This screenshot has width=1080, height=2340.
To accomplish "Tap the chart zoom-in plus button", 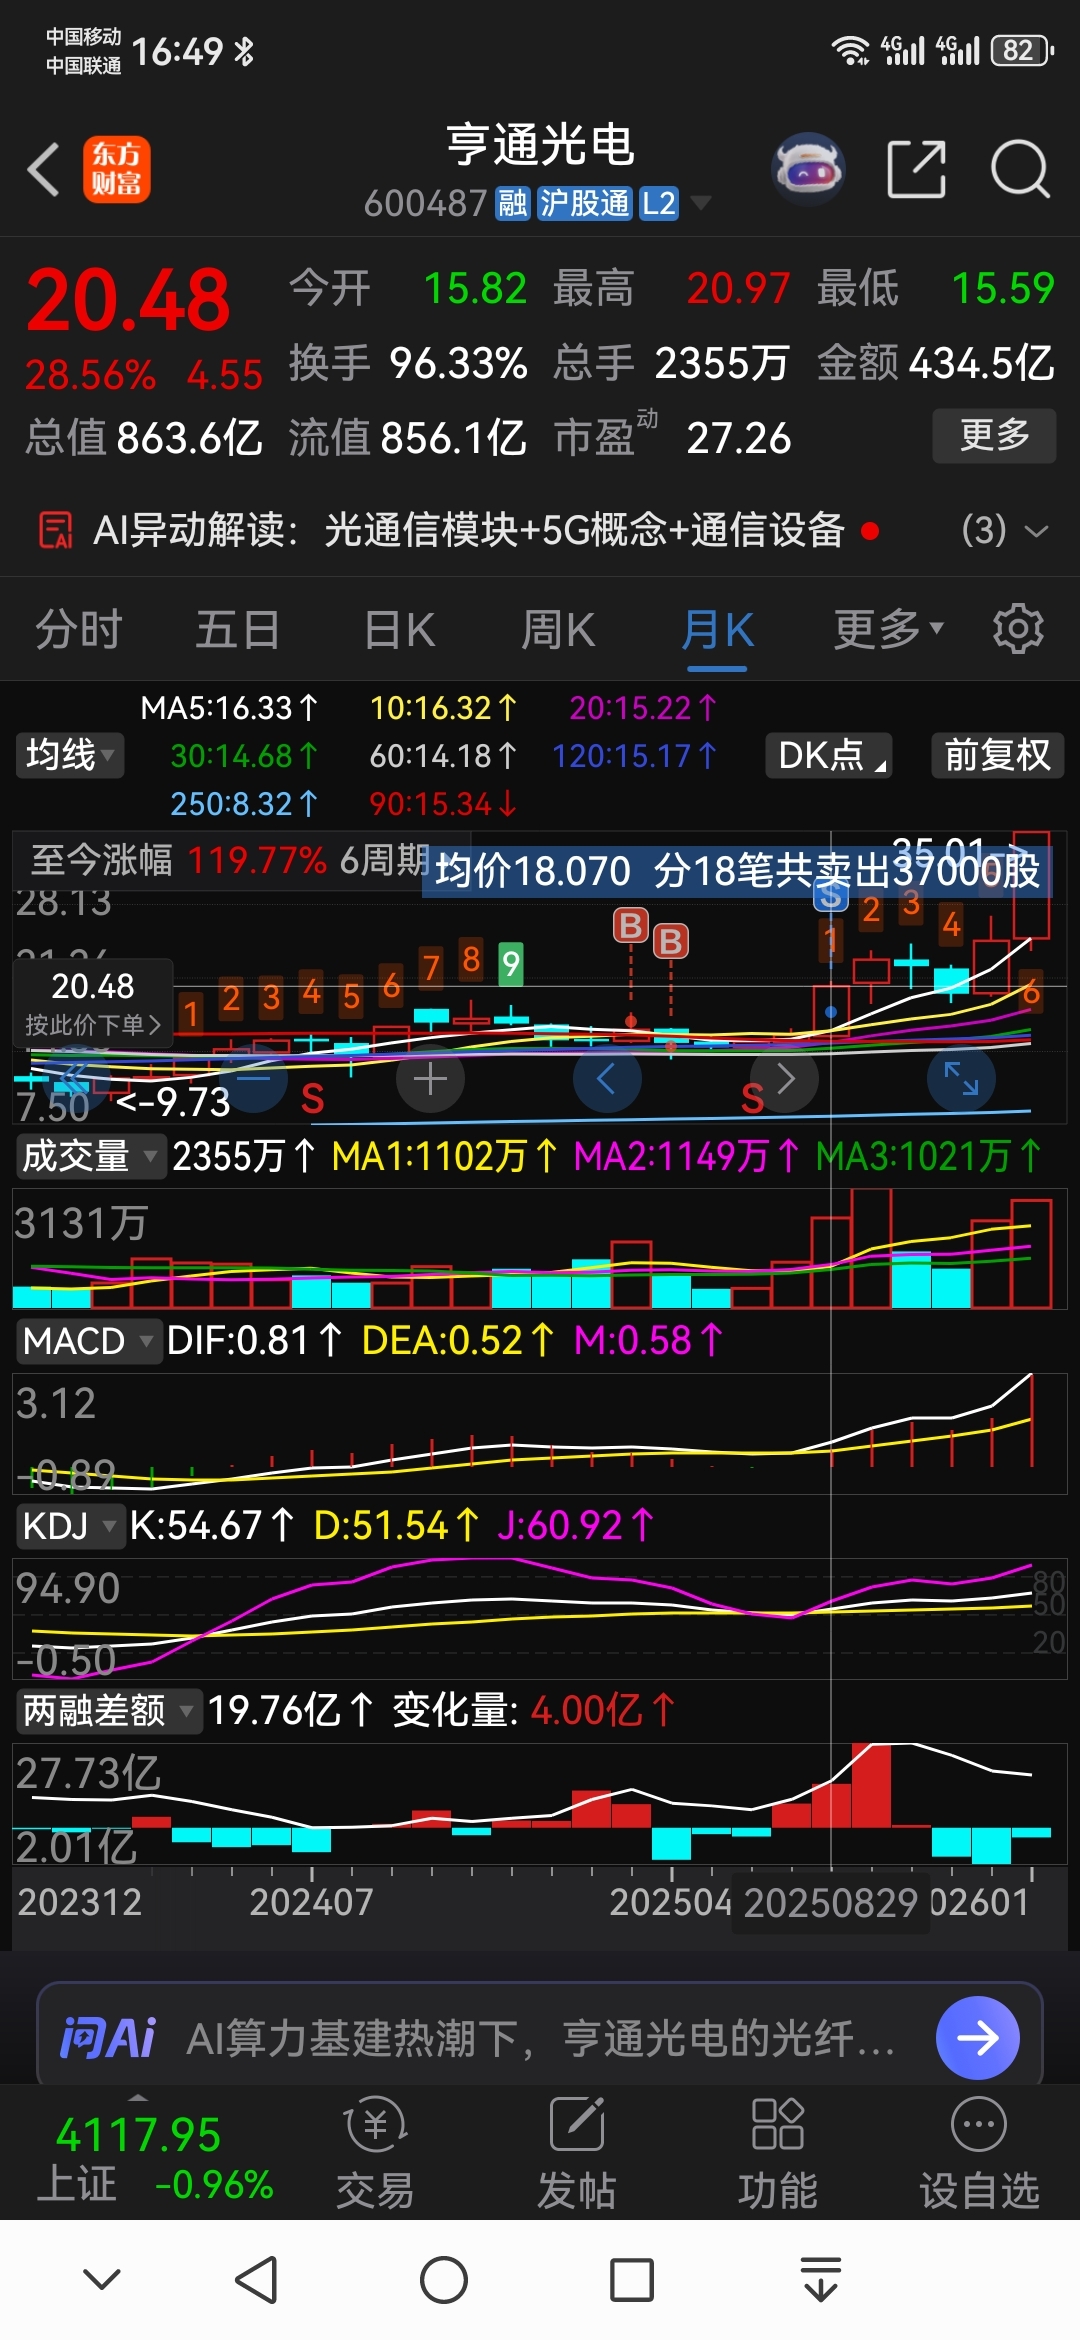I will pyautogui.click(x=430, y=1079).
